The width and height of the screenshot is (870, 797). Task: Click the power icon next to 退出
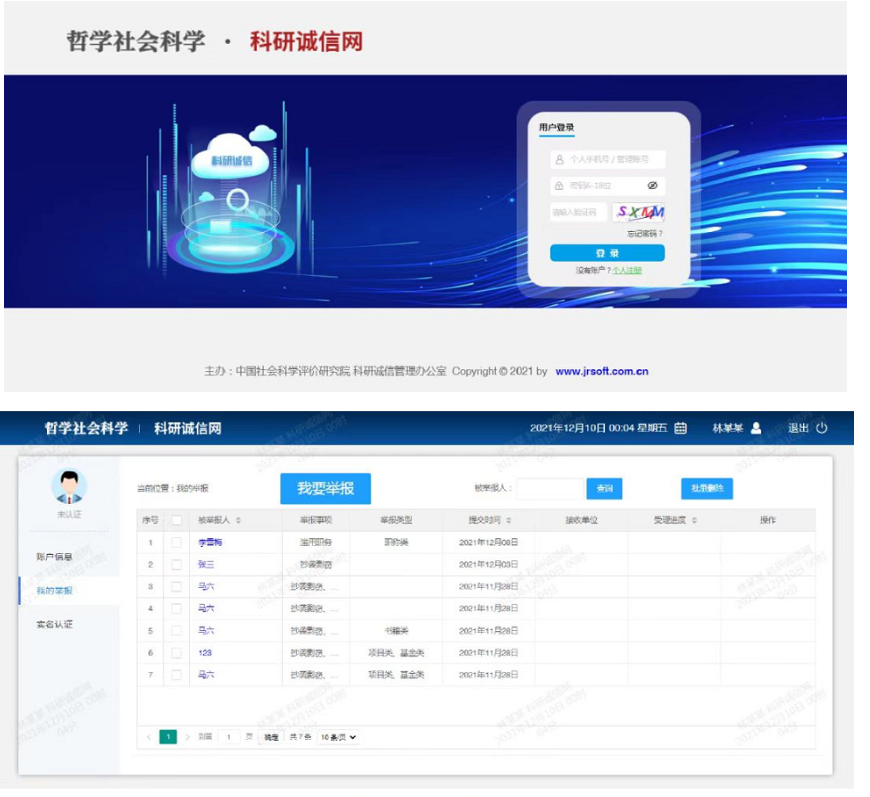pyautogui.click(x=822, y=428)
